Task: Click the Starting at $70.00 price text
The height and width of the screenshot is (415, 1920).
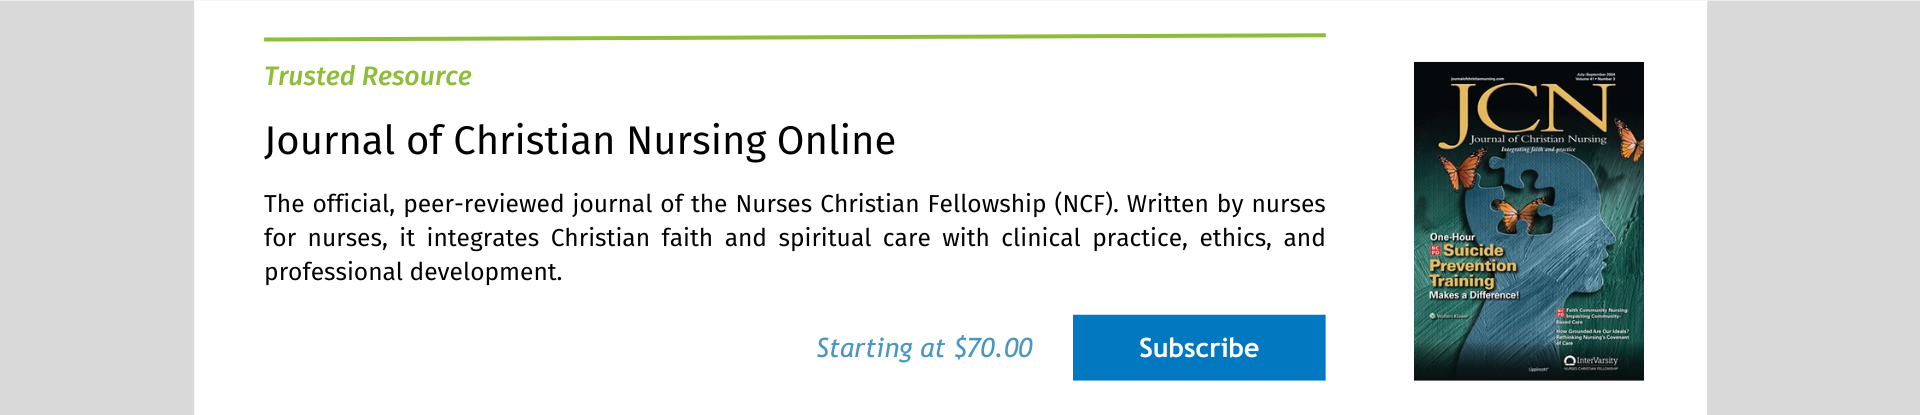Action: 924,348
